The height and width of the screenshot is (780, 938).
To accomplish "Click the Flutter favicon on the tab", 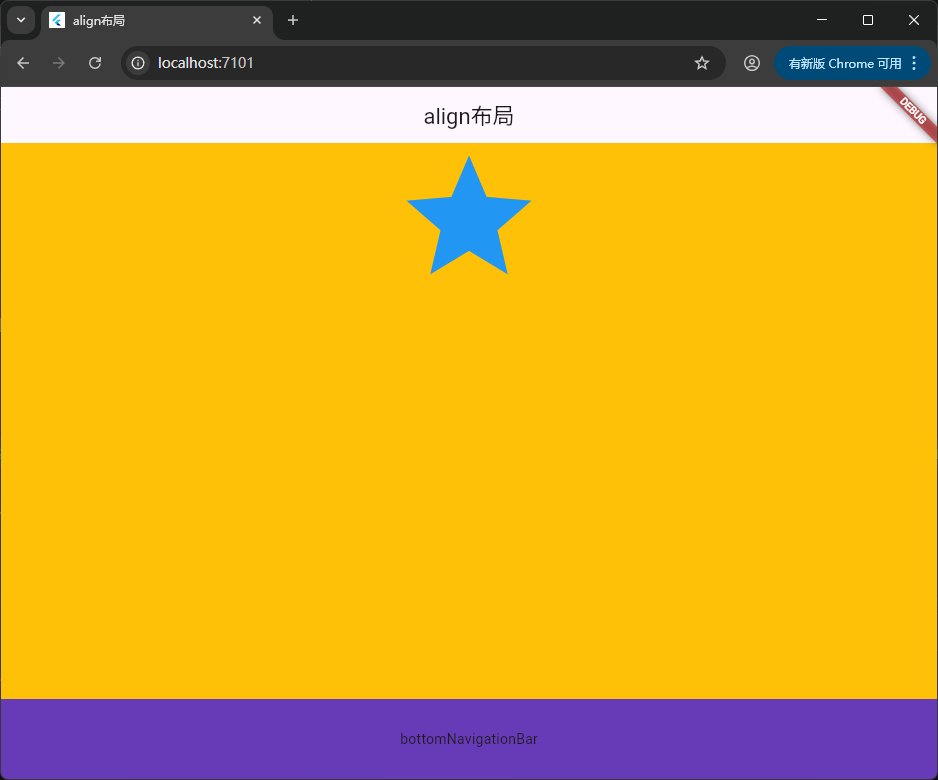I will (57, 20).
